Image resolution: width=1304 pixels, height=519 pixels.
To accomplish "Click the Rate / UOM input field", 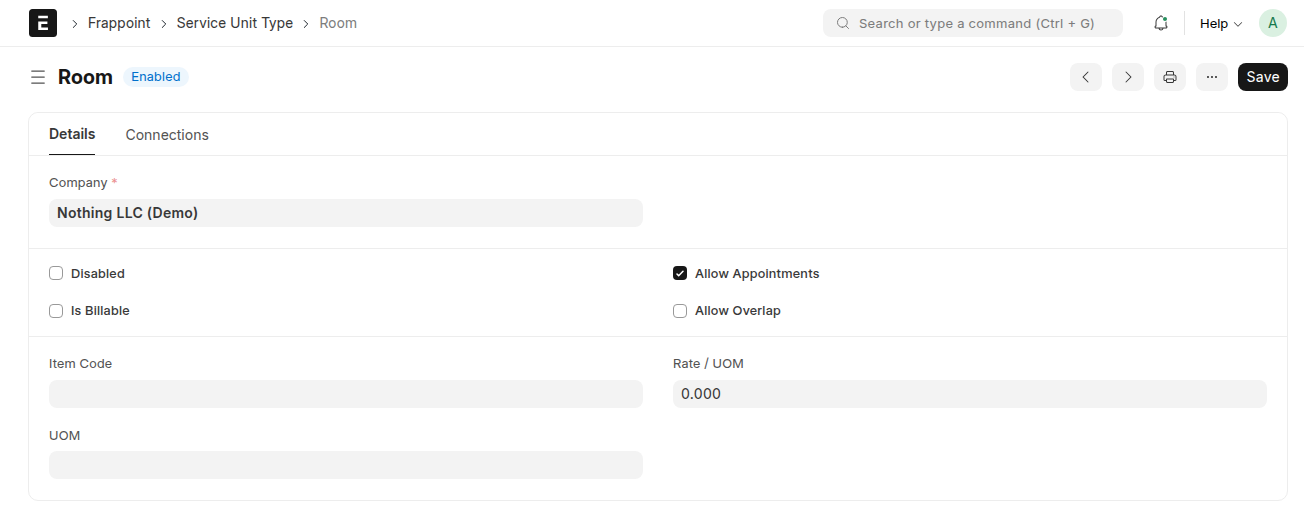I will click(x=969, y=394).
